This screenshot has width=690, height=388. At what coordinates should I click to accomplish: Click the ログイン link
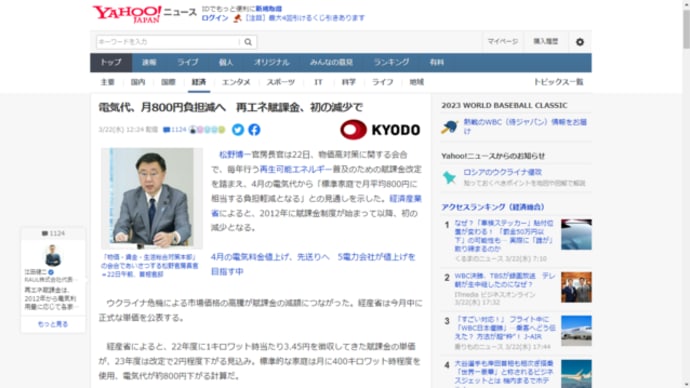pos(215,18)
